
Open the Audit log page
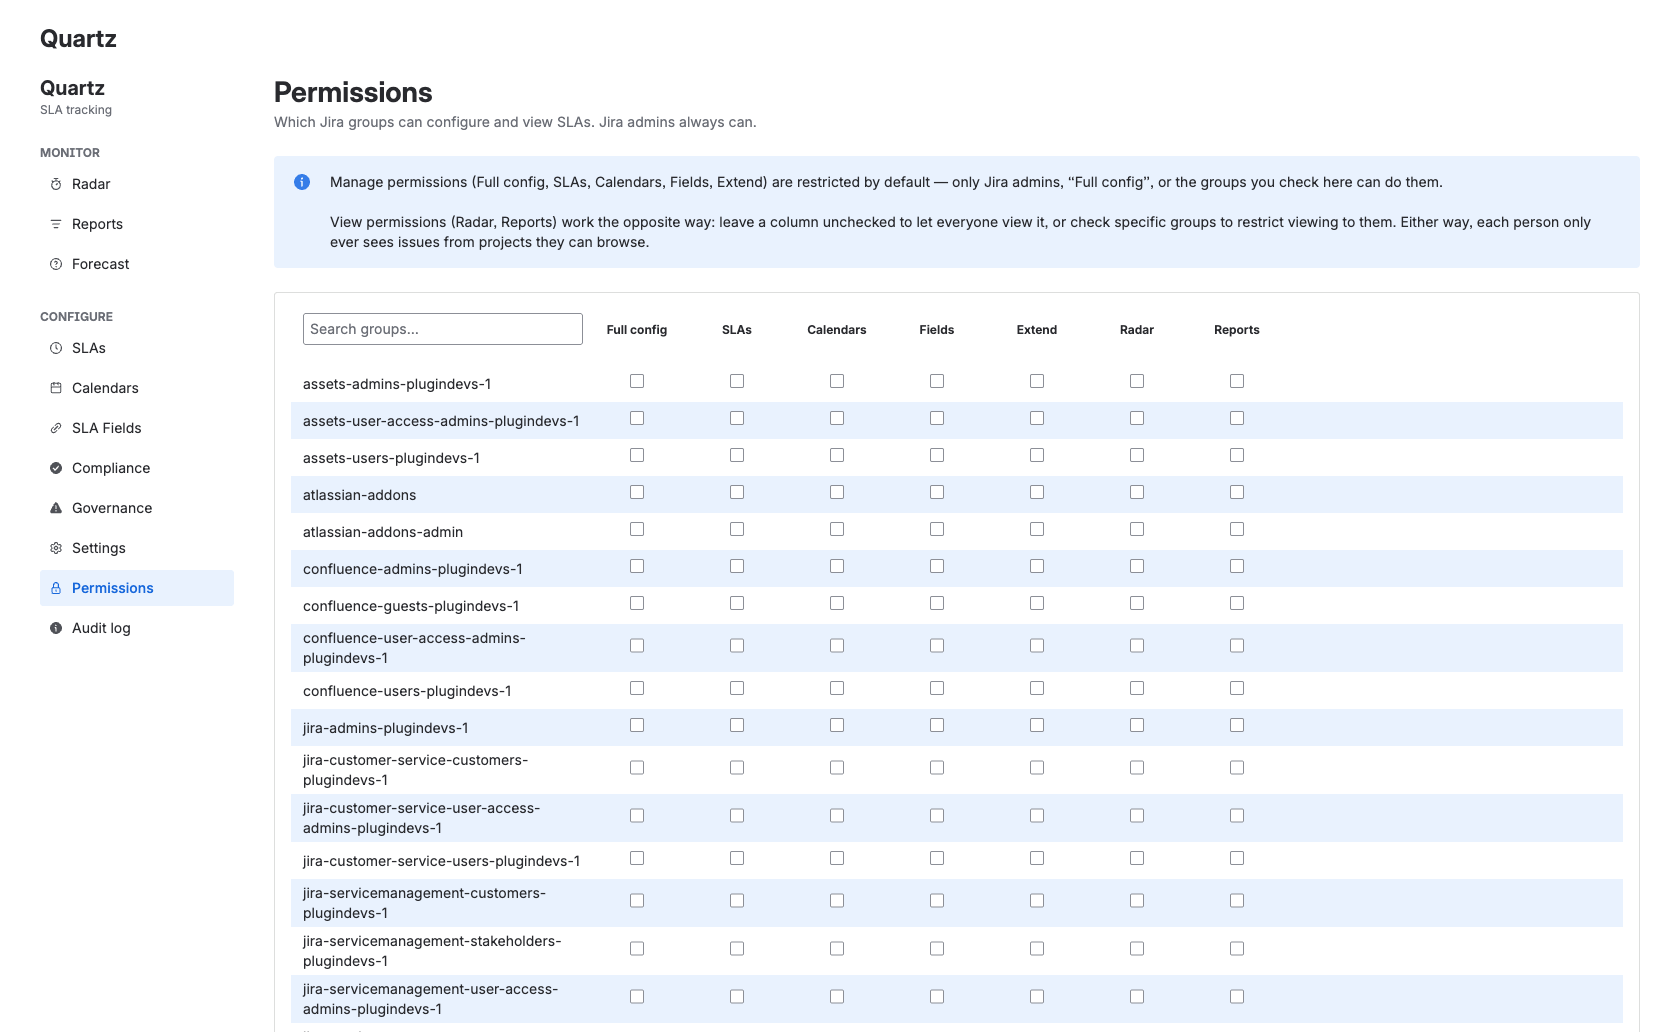[x=137, y=628]
